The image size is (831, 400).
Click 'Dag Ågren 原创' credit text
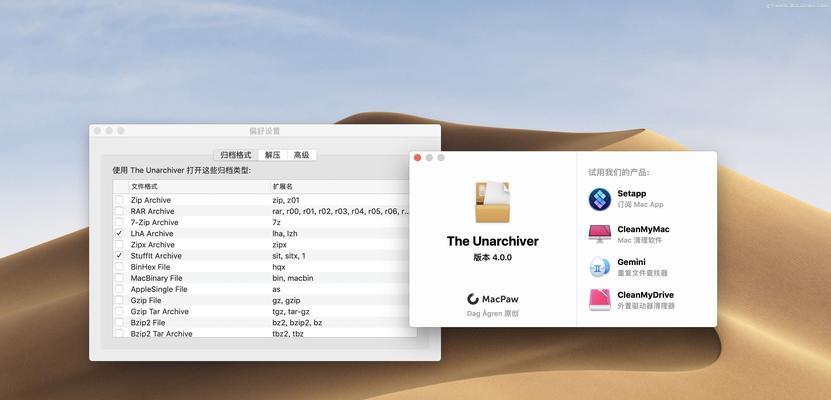(x=492, y=314)
